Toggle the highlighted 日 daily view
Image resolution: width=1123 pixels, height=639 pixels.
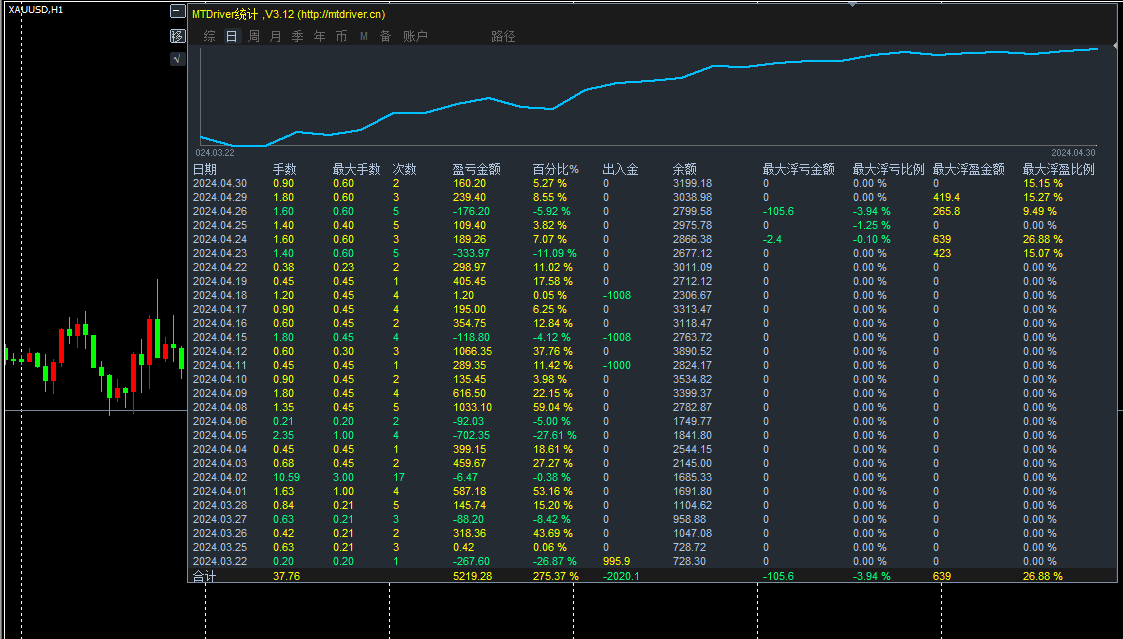pyautogui.click(x=232, y=36)
